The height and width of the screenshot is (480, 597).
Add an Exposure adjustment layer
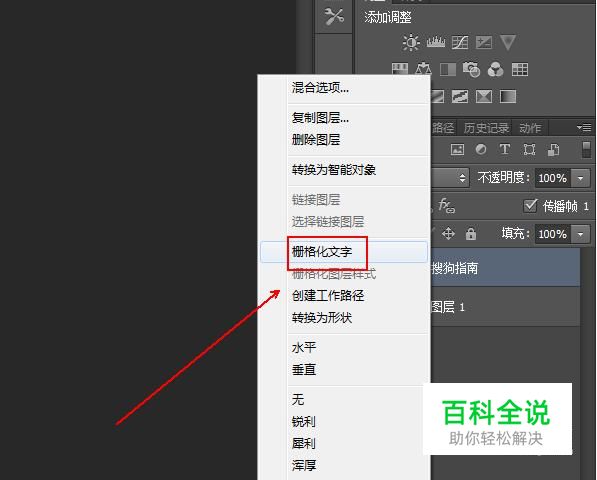point(484,42)
